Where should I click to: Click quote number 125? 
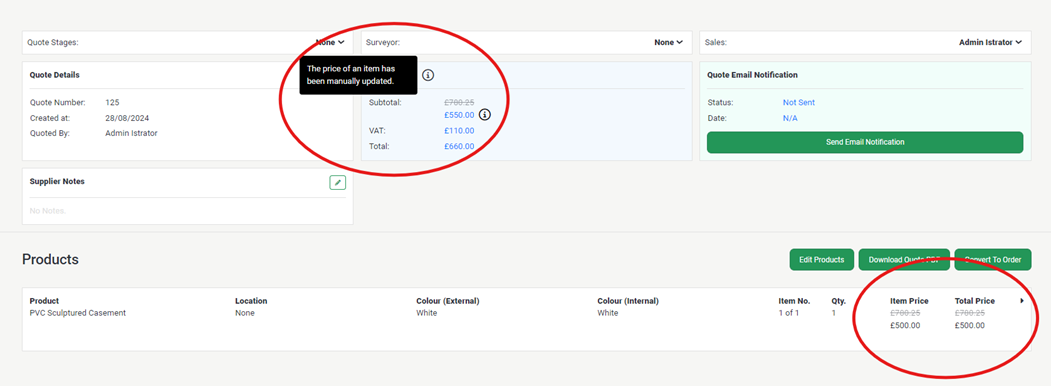tap(112, 103)
